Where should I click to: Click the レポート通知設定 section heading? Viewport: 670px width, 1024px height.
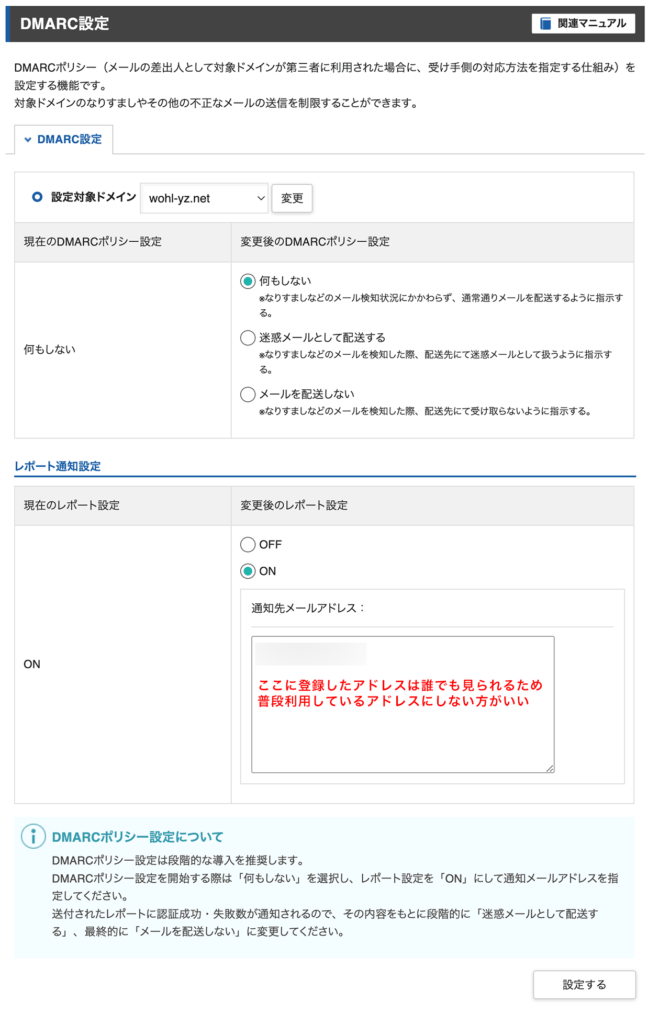[x=57, y=466]
